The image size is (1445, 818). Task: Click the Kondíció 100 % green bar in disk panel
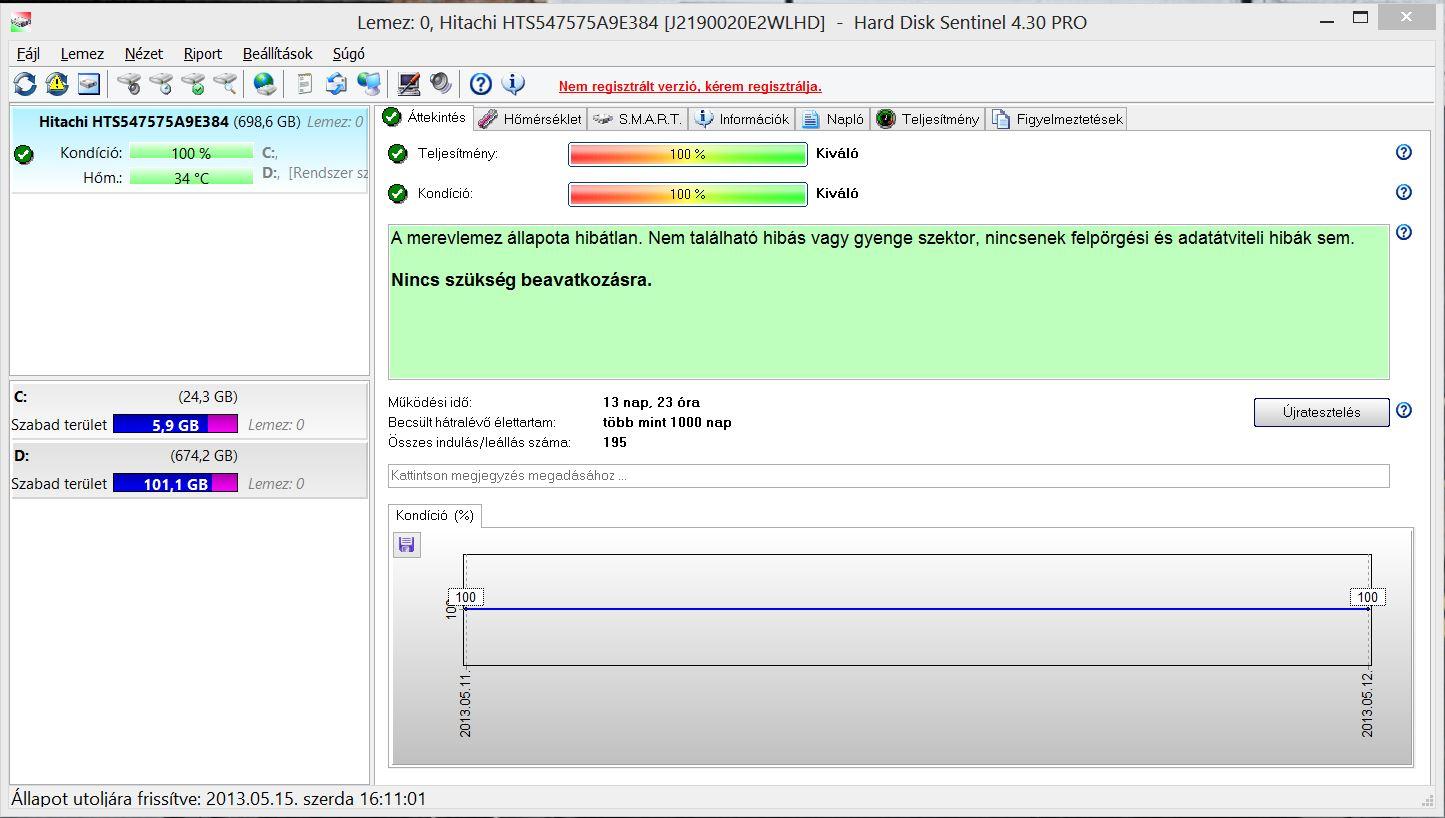tap(191, 153)
